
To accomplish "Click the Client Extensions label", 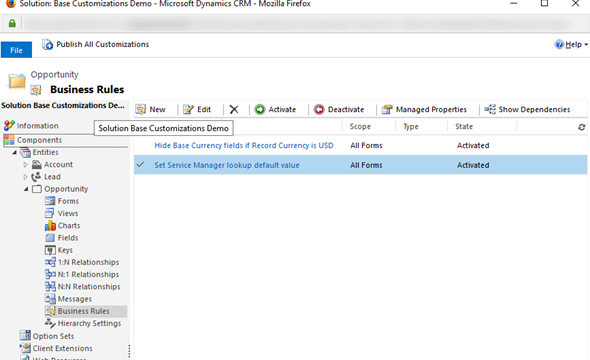I will (62, 348).
